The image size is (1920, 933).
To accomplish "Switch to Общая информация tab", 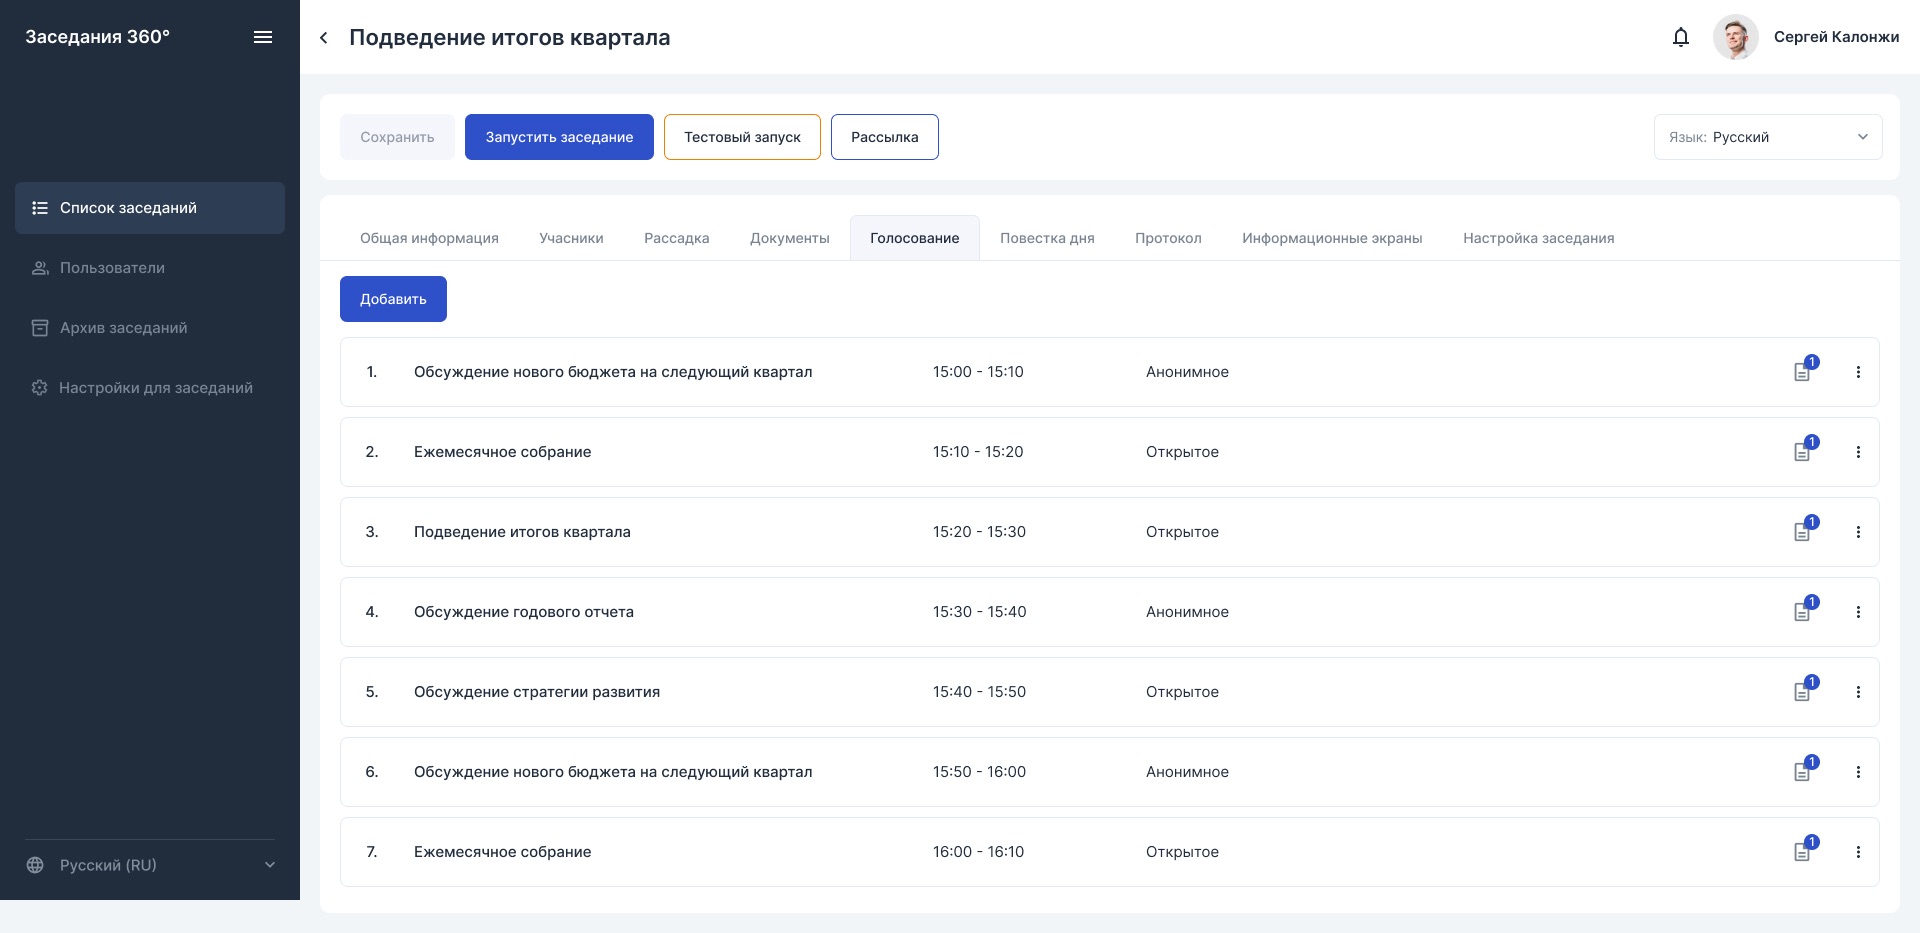I will click(429, 238).
